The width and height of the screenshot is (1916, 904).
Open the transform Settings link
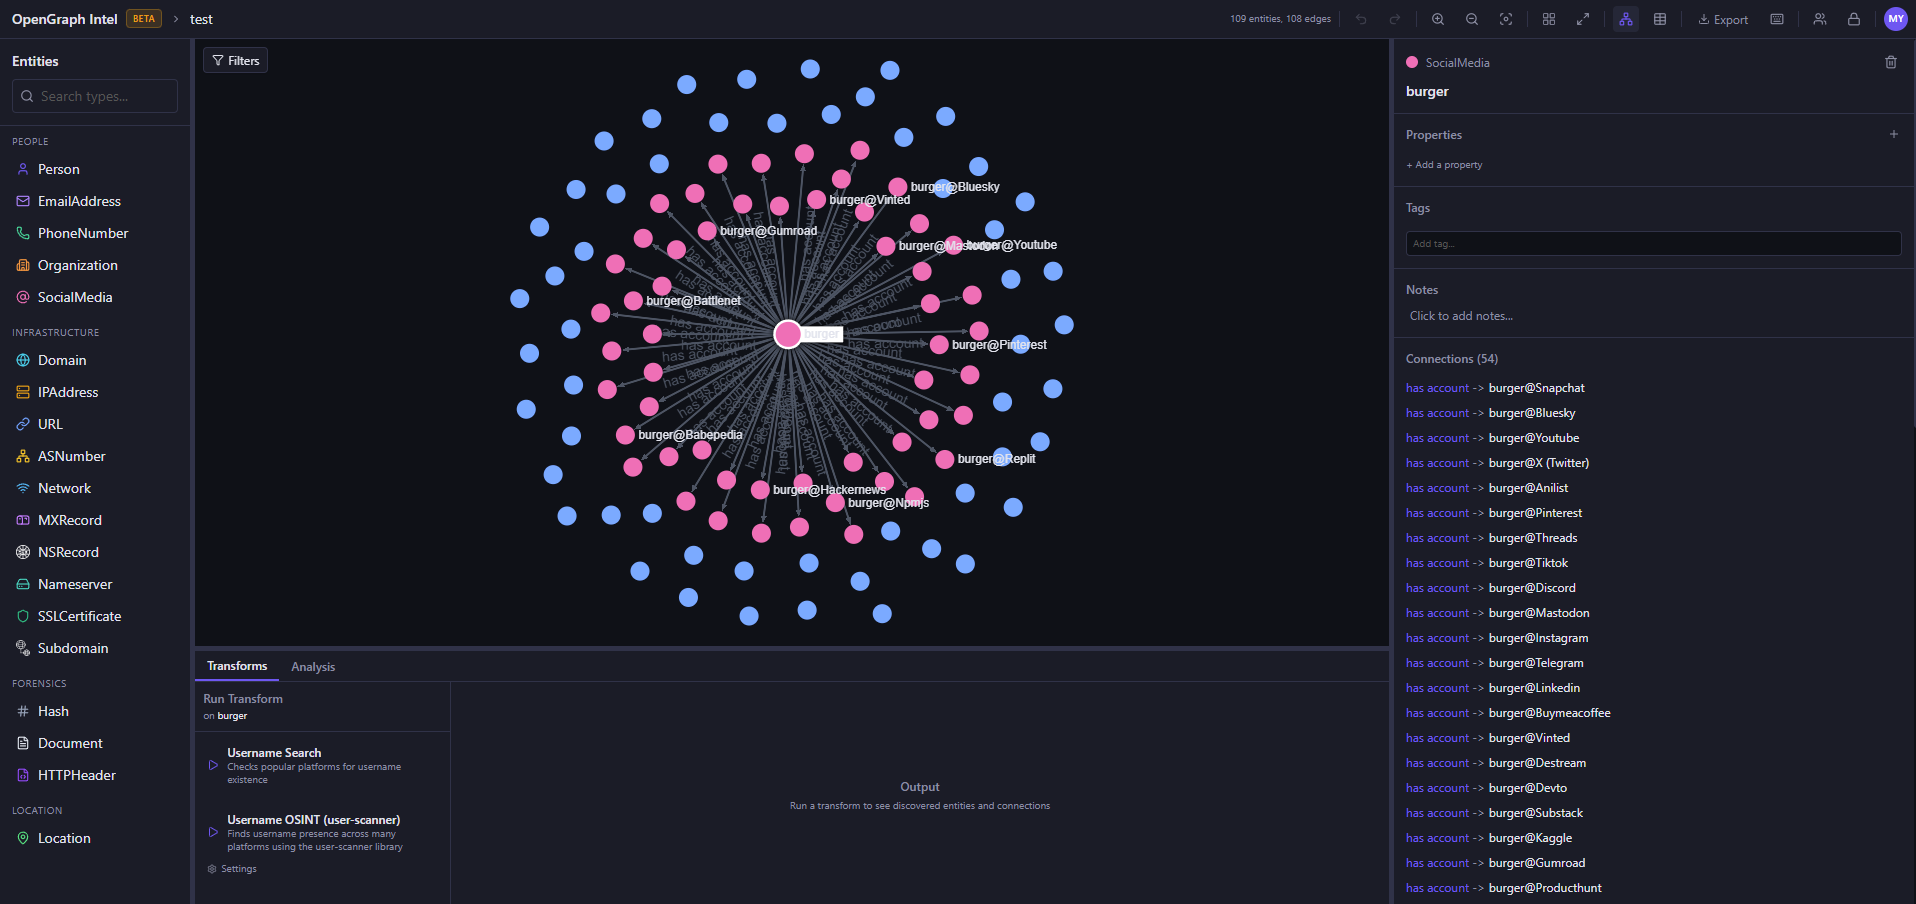[232, 869]
